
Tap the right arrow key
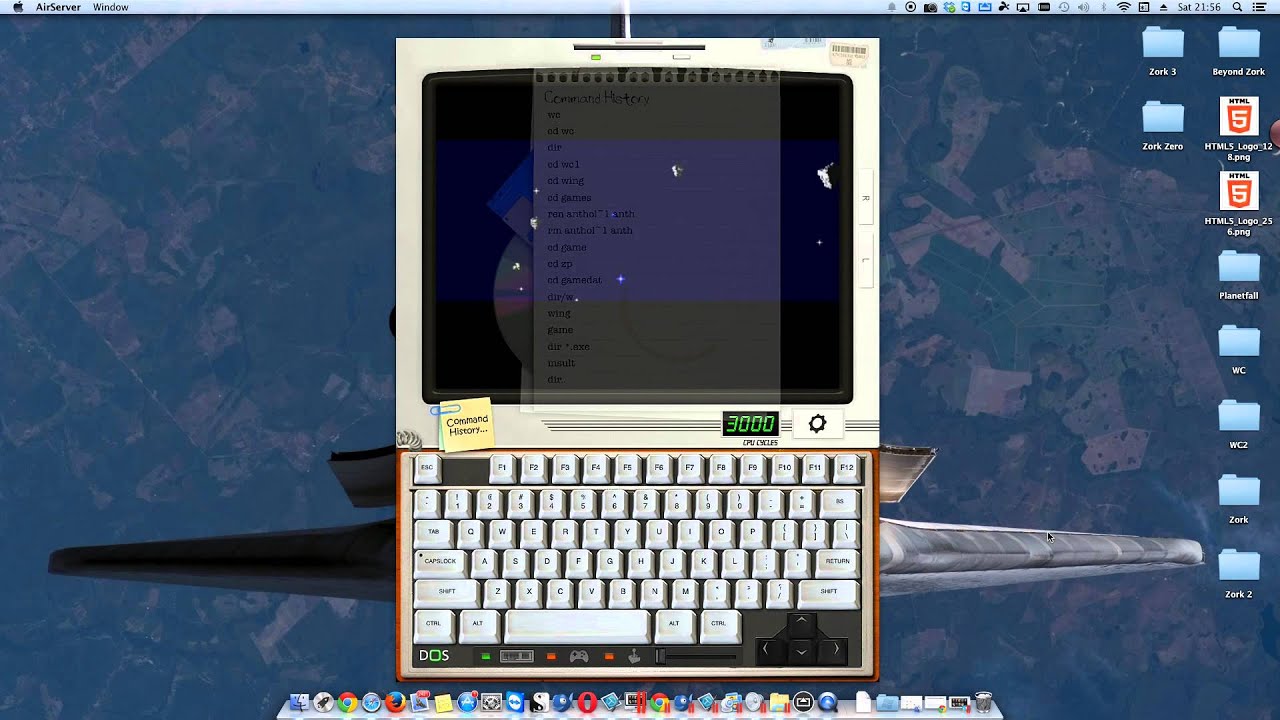tap(835, 651)
